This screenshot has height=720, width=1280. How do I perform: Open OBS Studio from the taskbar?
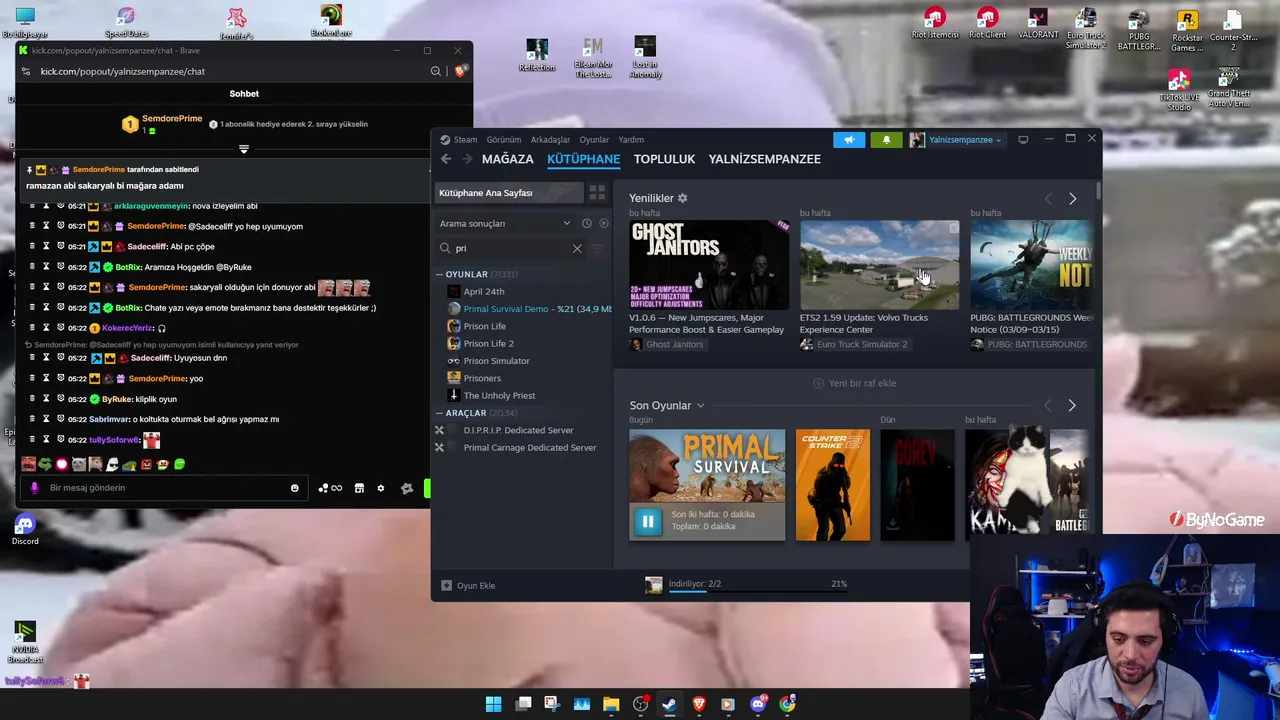coord(641,704)
